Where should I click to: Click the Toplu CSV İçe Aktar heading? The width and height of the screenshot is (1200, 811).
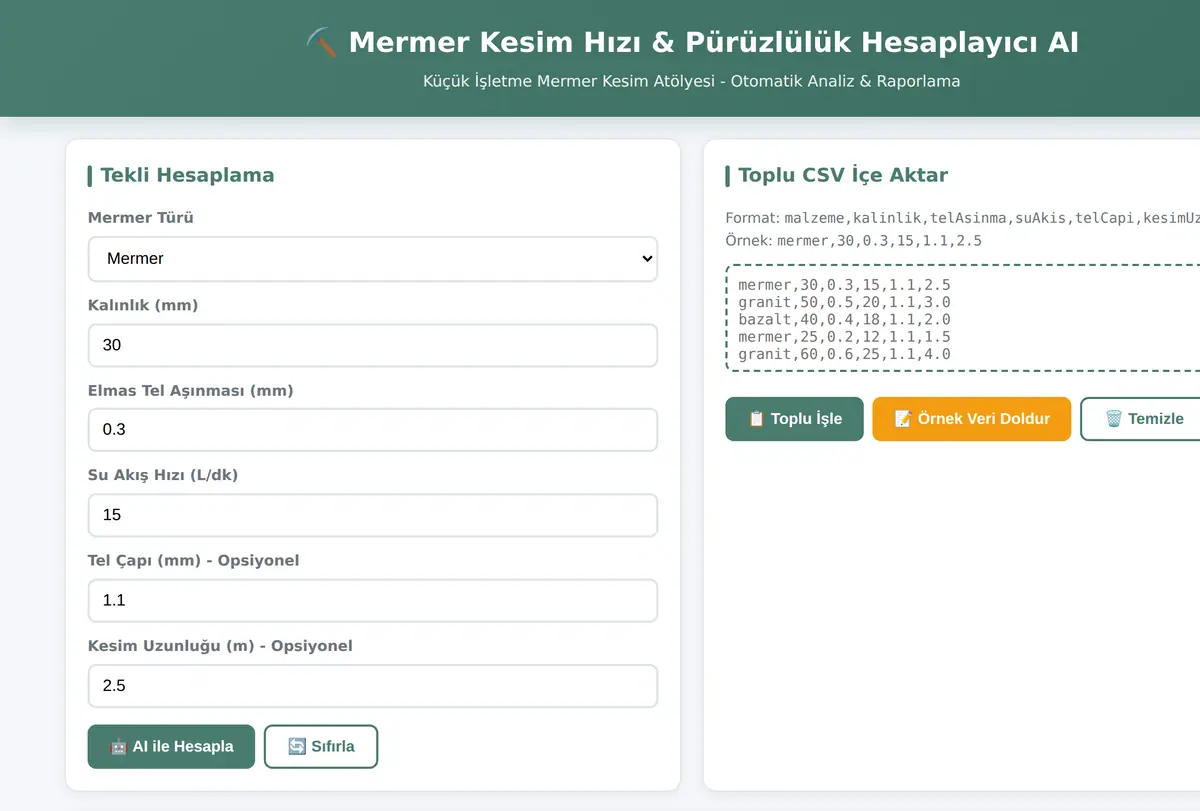[843, 175]
